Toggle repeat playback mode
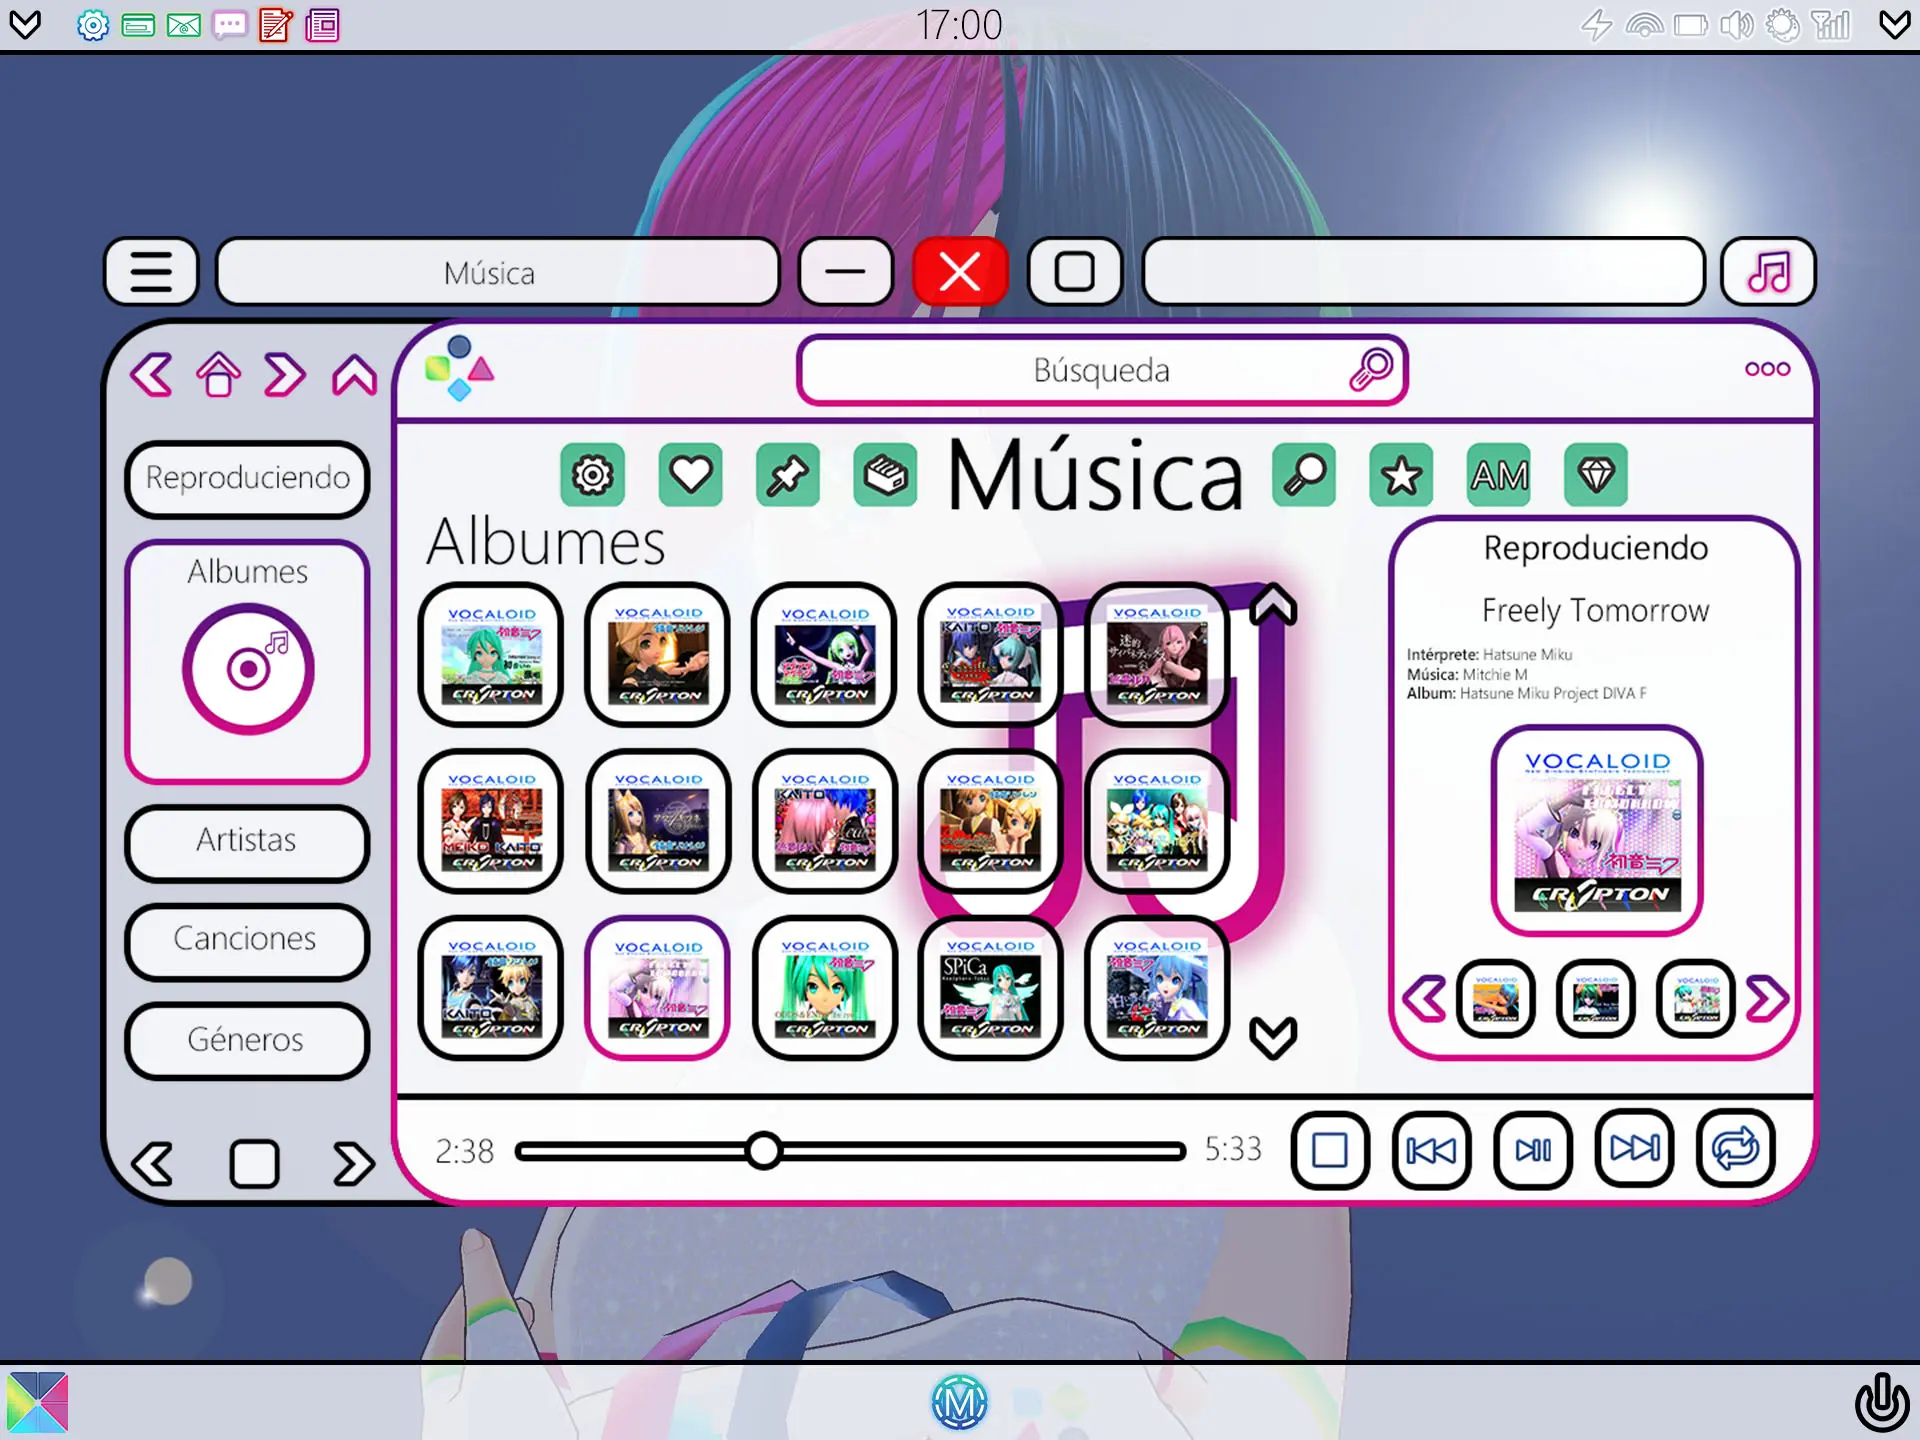This screenshot has width=1920, height=1440. point(1735,1150)
